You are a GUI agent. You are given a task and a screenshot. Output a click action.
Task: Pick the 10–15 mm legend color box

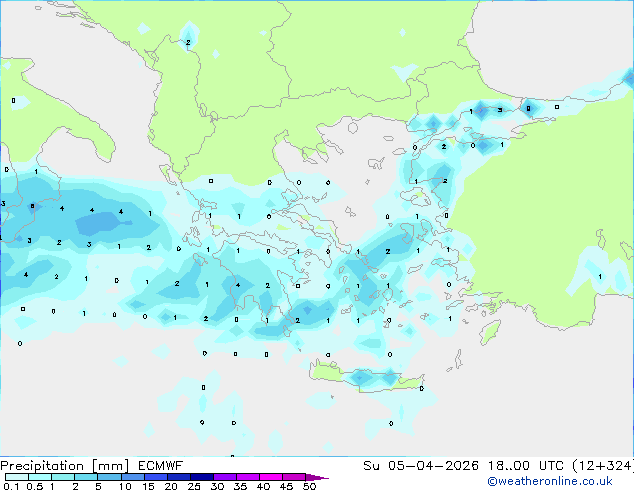click(x=133, y=477)
